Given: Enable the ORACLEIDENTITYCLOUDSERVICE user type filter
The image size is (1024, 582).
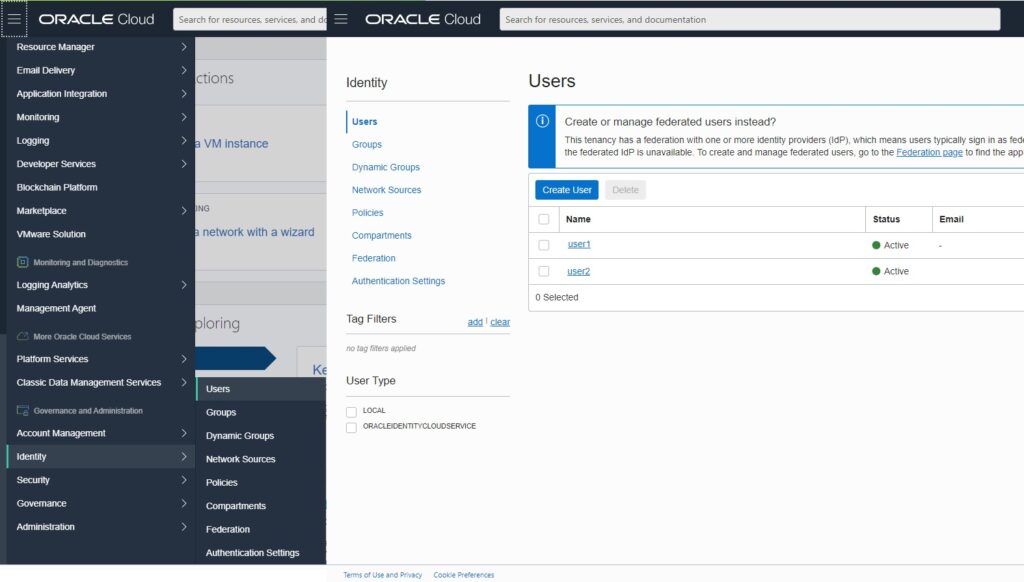Looking at the screenshot, I should tap(351, 427).
